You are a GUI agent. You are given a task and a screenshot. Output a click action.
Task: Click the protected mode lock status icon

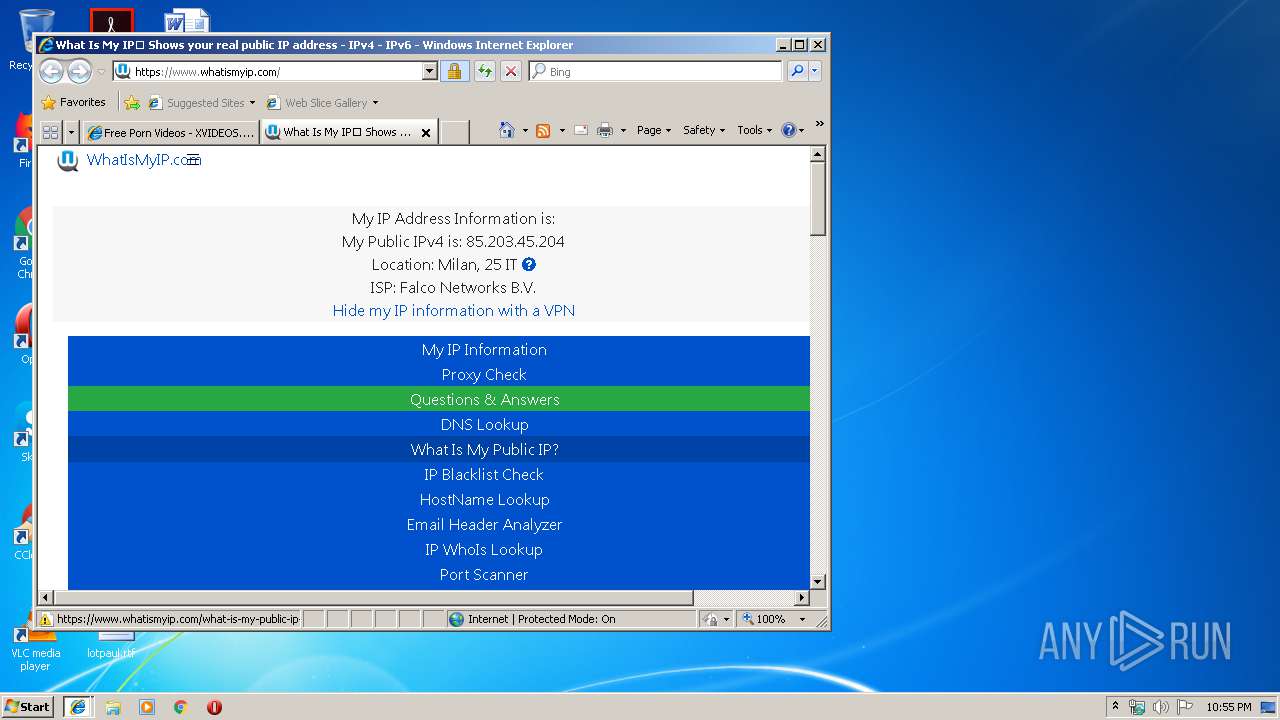click(710, 619)
